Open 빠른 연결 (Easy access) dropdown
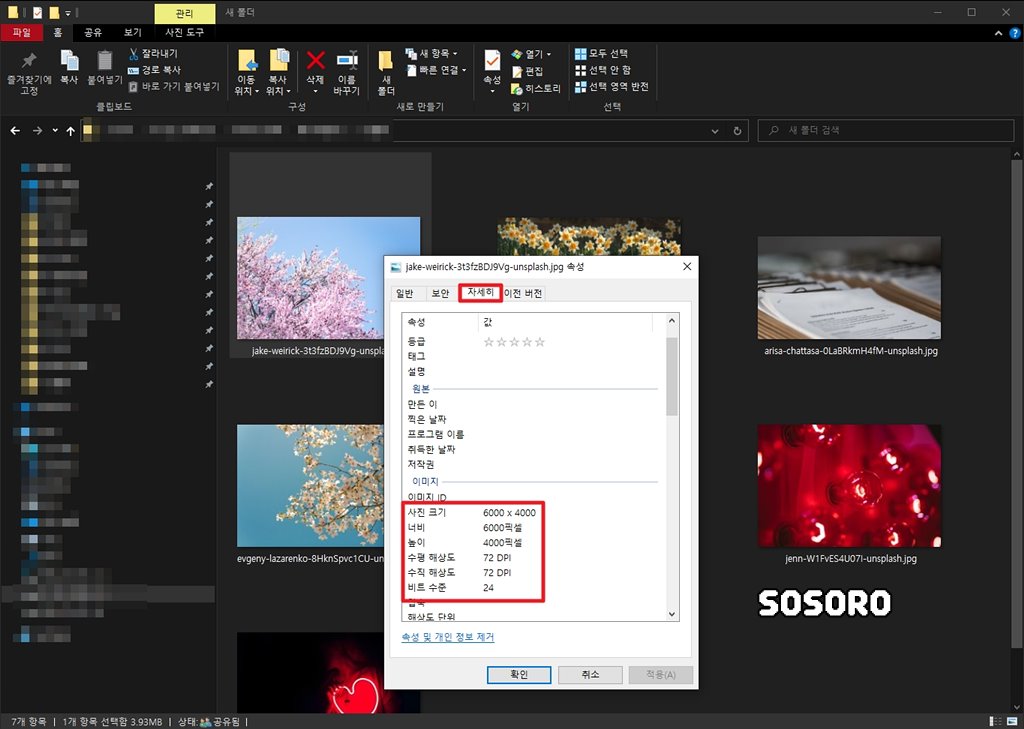The height and width of the screenshot is (729, 1024). (436, 70)
